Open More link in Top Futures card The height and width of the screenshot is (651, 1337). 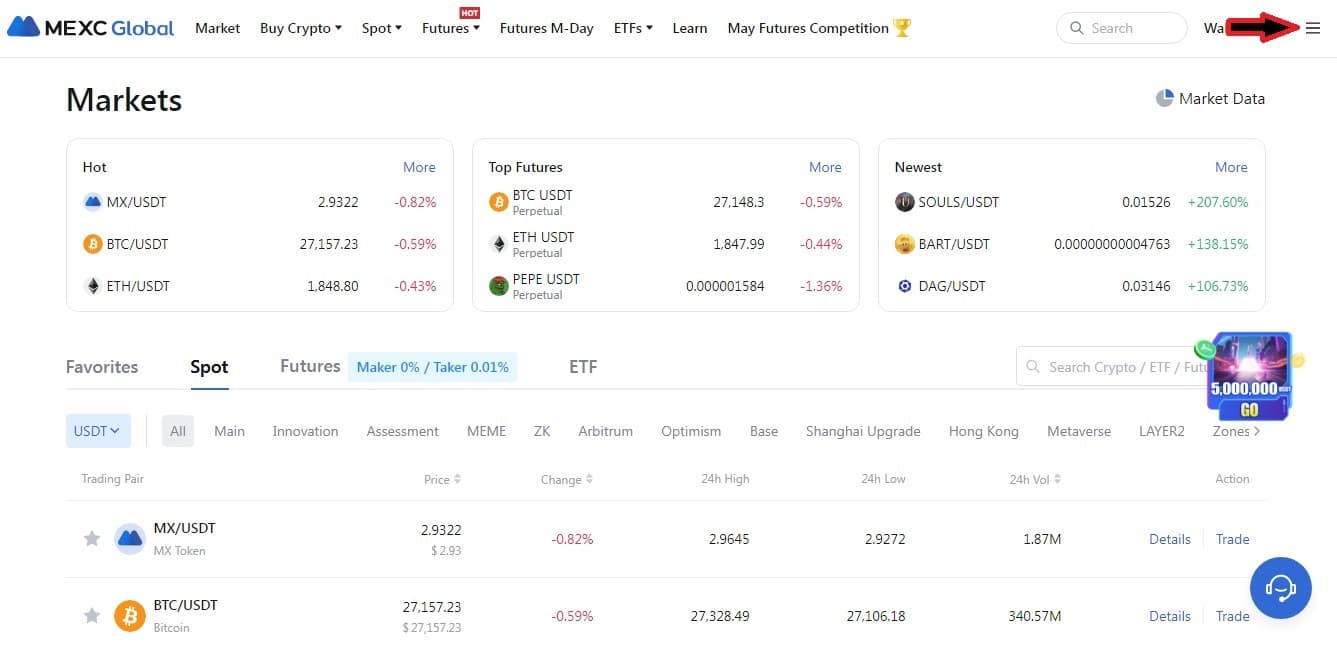825,167
